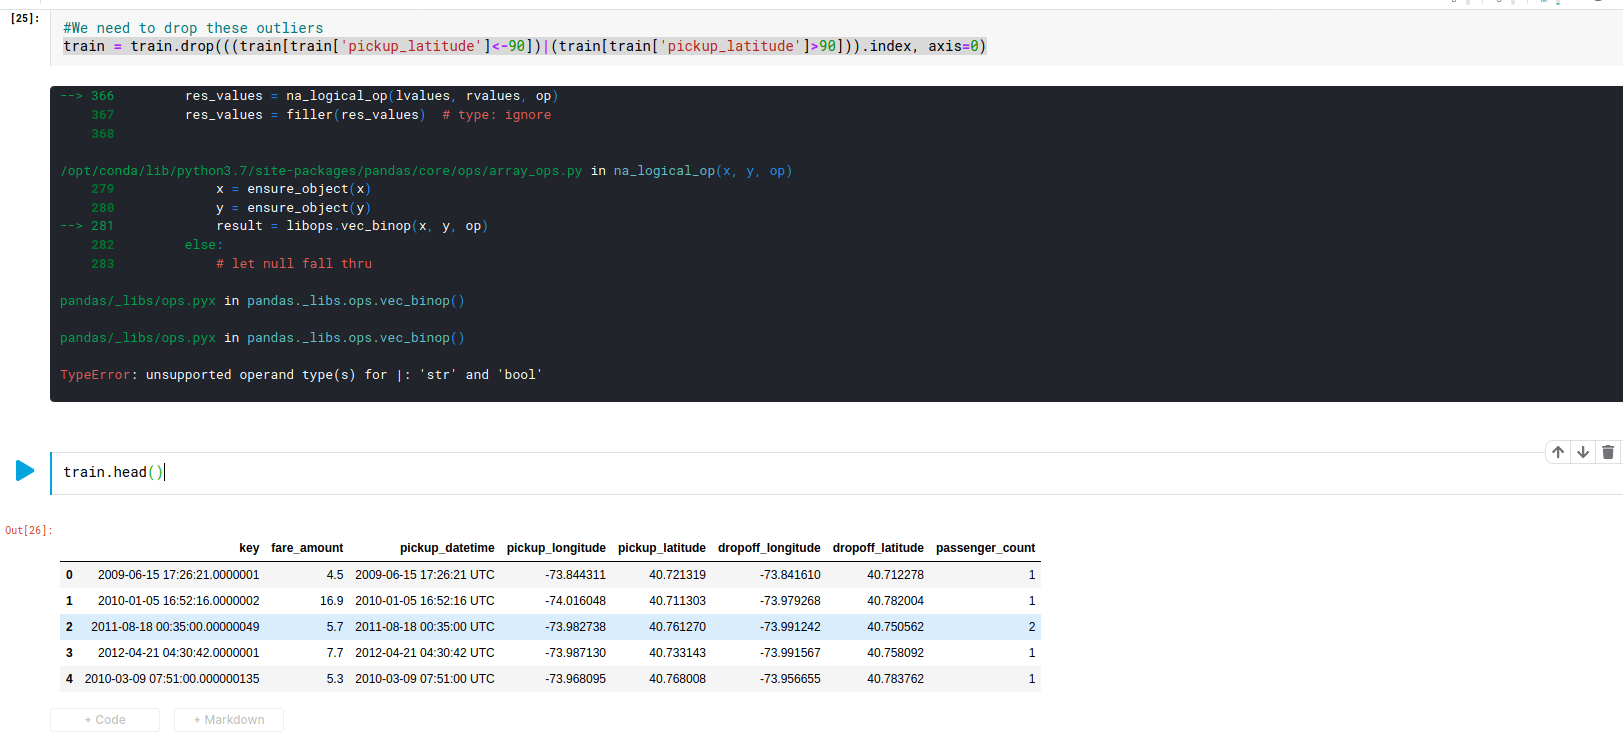This screenshot has height=736, width=1623.
Task: Click the '#We need to drop these outliers' comment
Action: point(193,28)
